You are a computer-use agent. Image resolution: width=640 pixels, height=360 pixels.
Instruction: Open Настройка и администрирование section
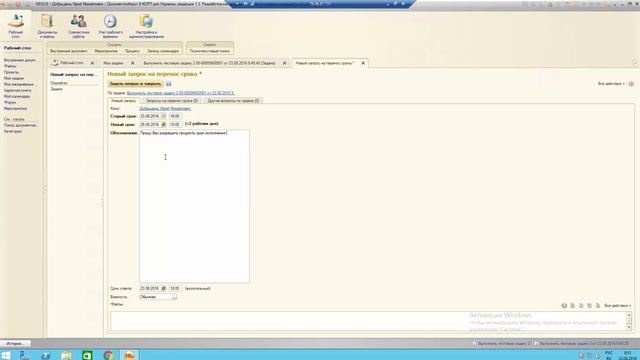point(146,26)
